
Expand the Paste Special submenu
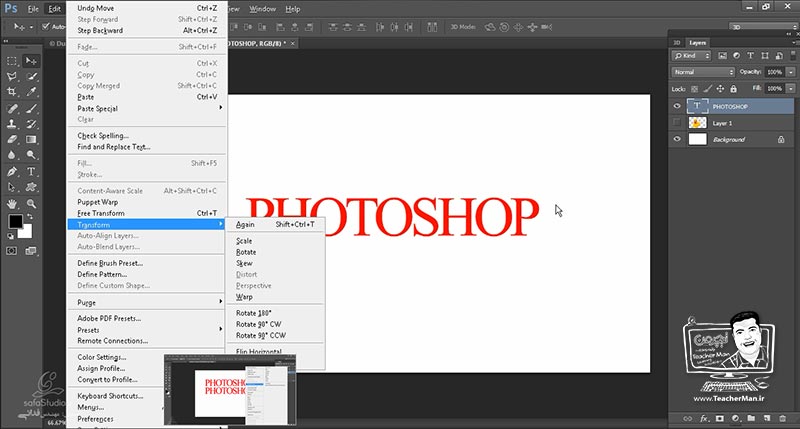[x=147, y=108]
